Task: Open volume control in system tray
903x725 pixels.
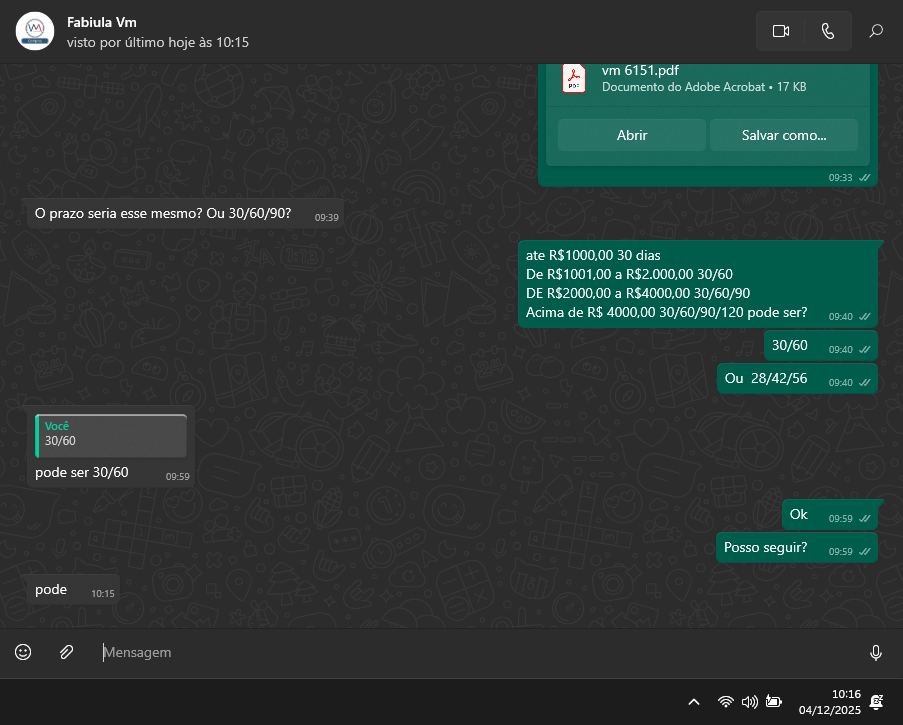Action: click(749, 702)
